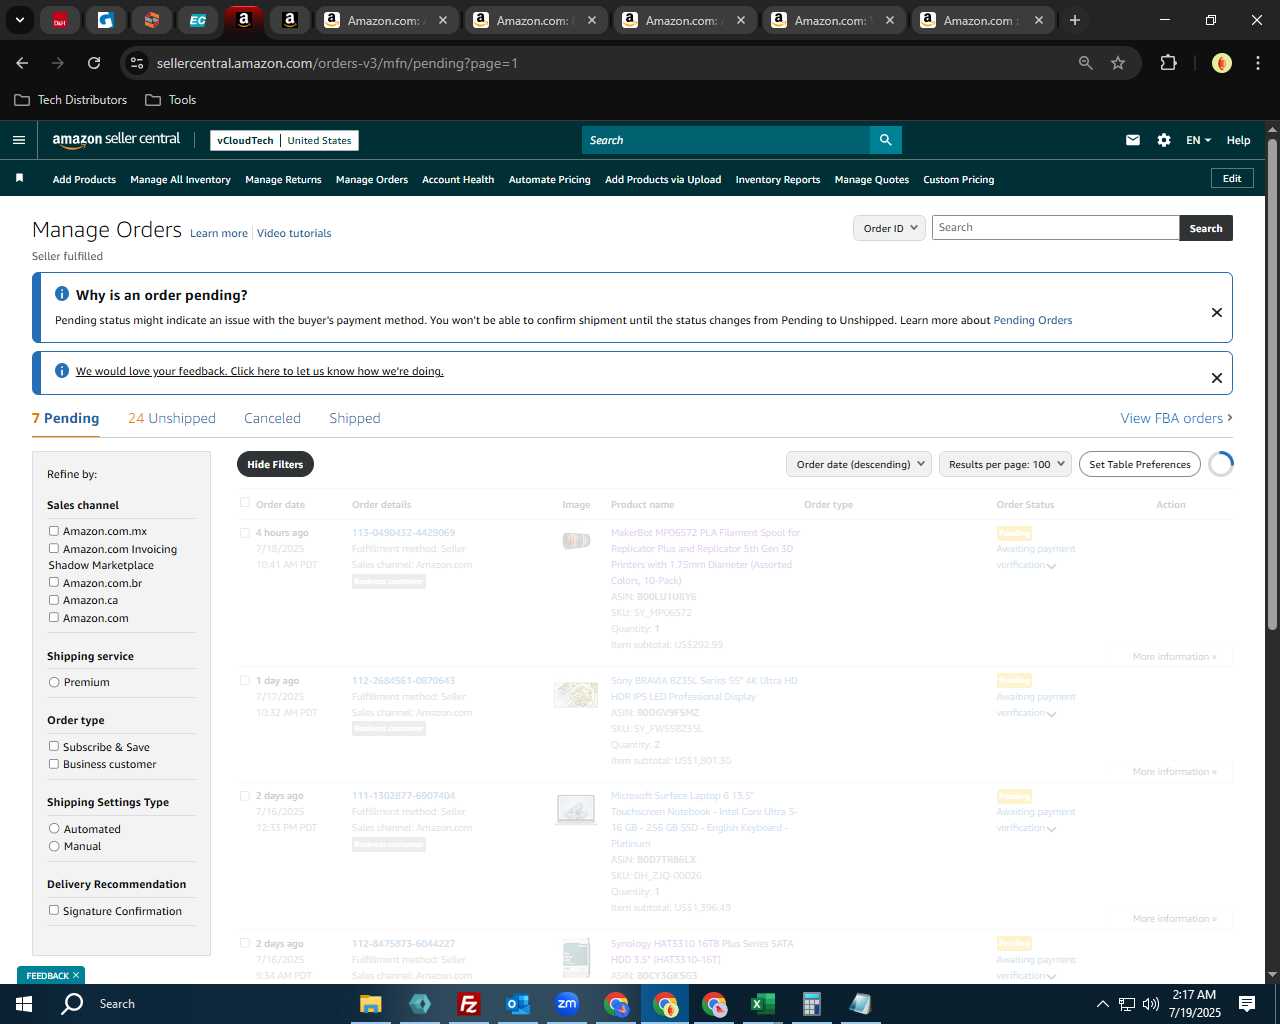
Task: Check the Amazon.com sales channel
Action: coord(54,617)
